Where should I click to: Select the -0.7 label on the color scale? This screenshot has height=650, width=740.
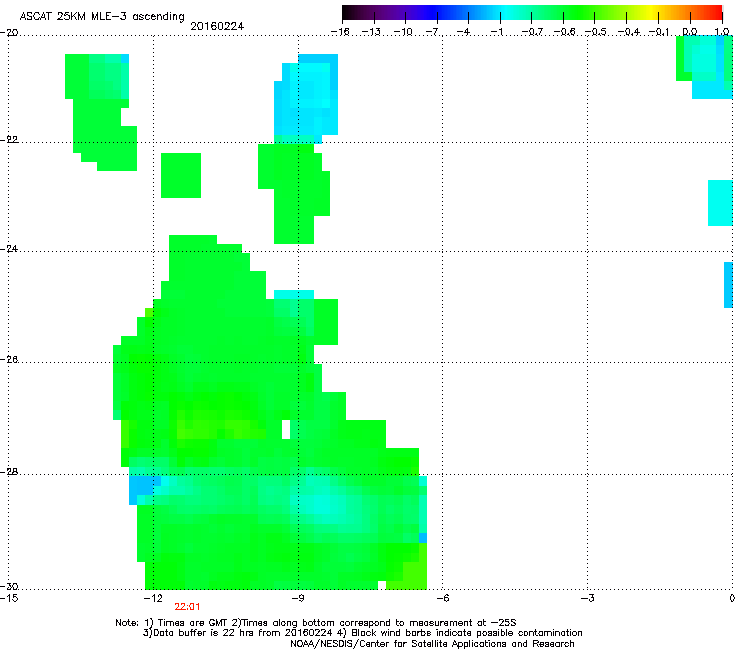532,32
